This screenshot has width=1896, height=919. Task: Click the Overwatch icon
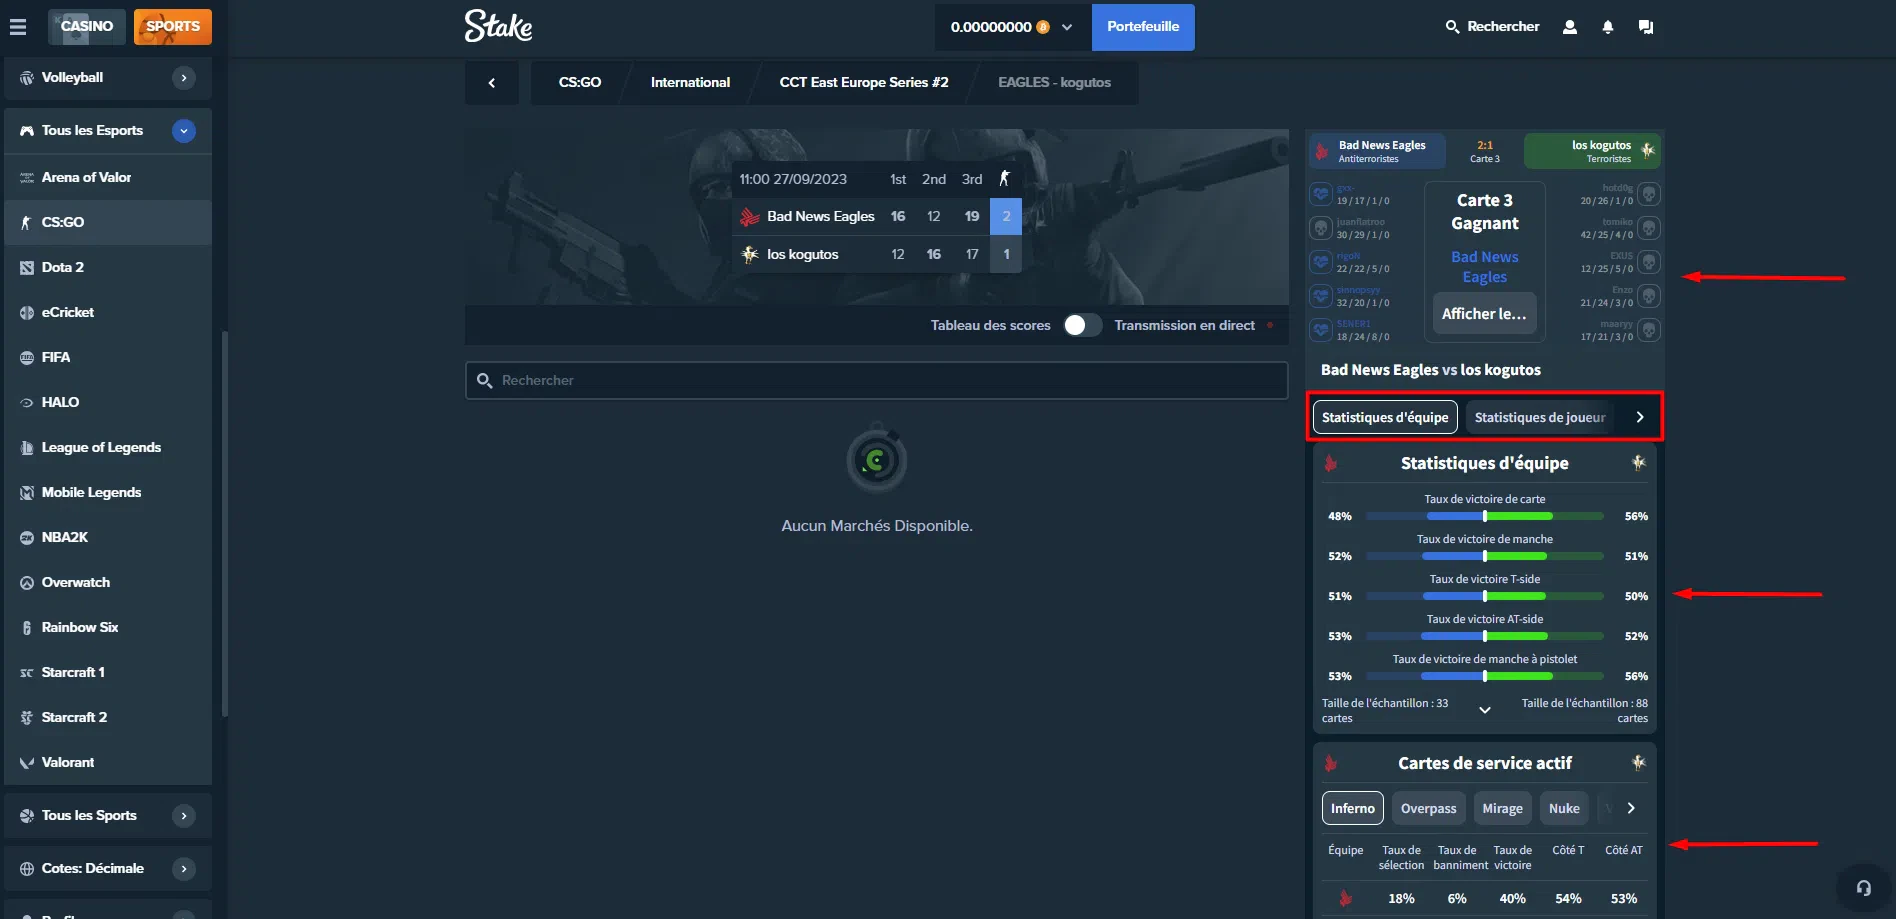point(27,583)
